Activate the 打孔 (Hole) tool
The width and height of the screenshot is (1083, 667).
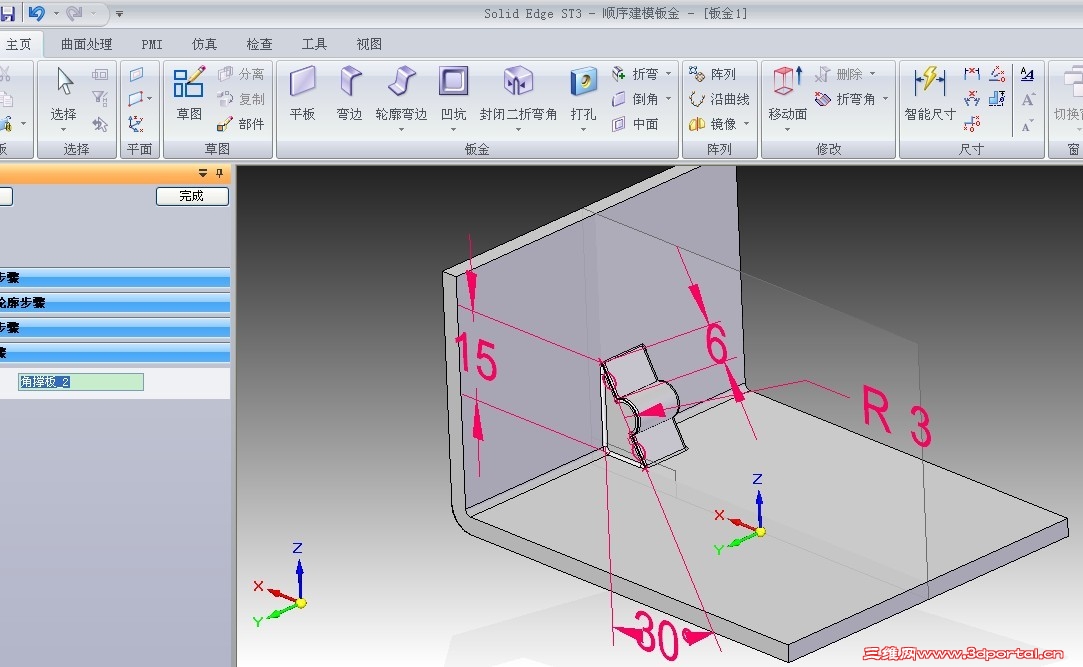584,82
